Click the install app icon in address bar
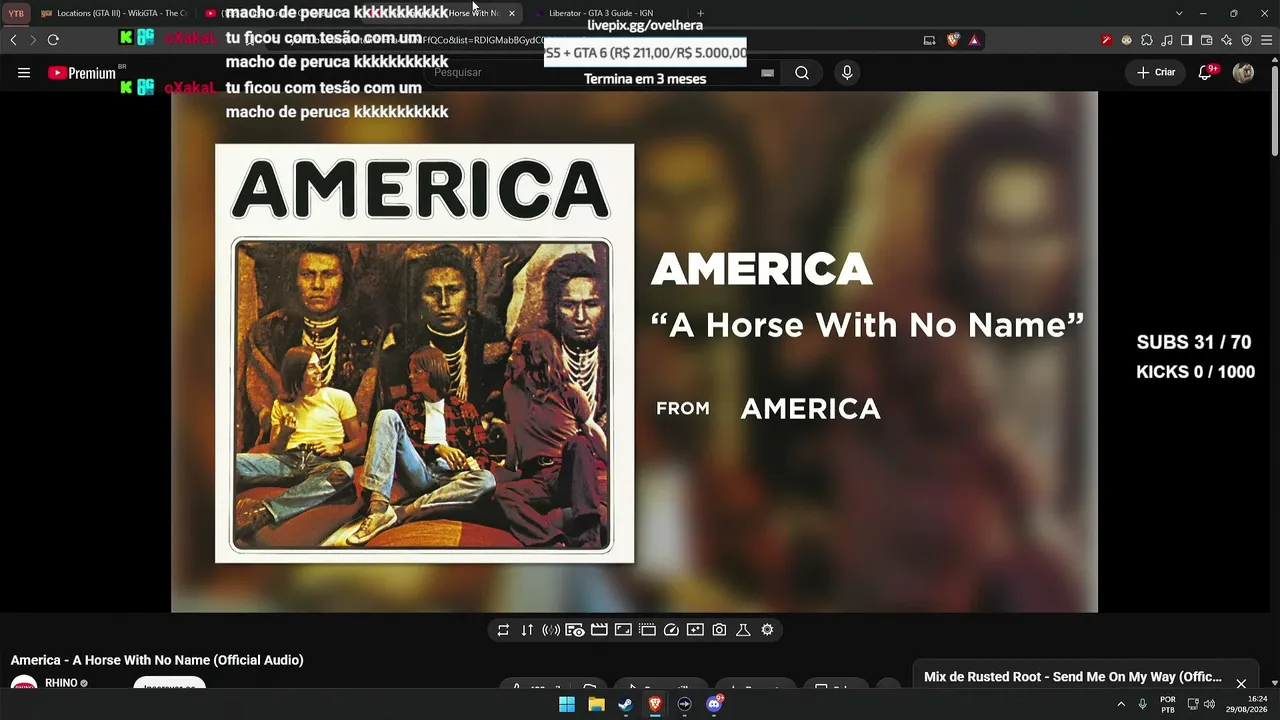Image resolution: width=1280 pixels, height=720 pixels. pos(929,40)
